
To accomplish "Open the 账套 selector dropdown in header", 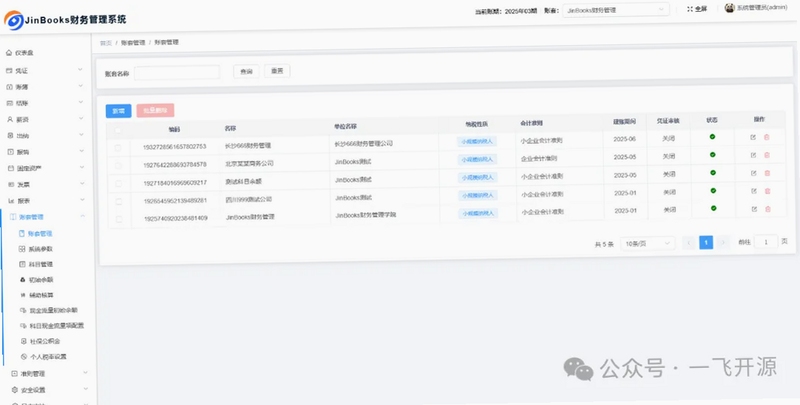I will (616, 10).
